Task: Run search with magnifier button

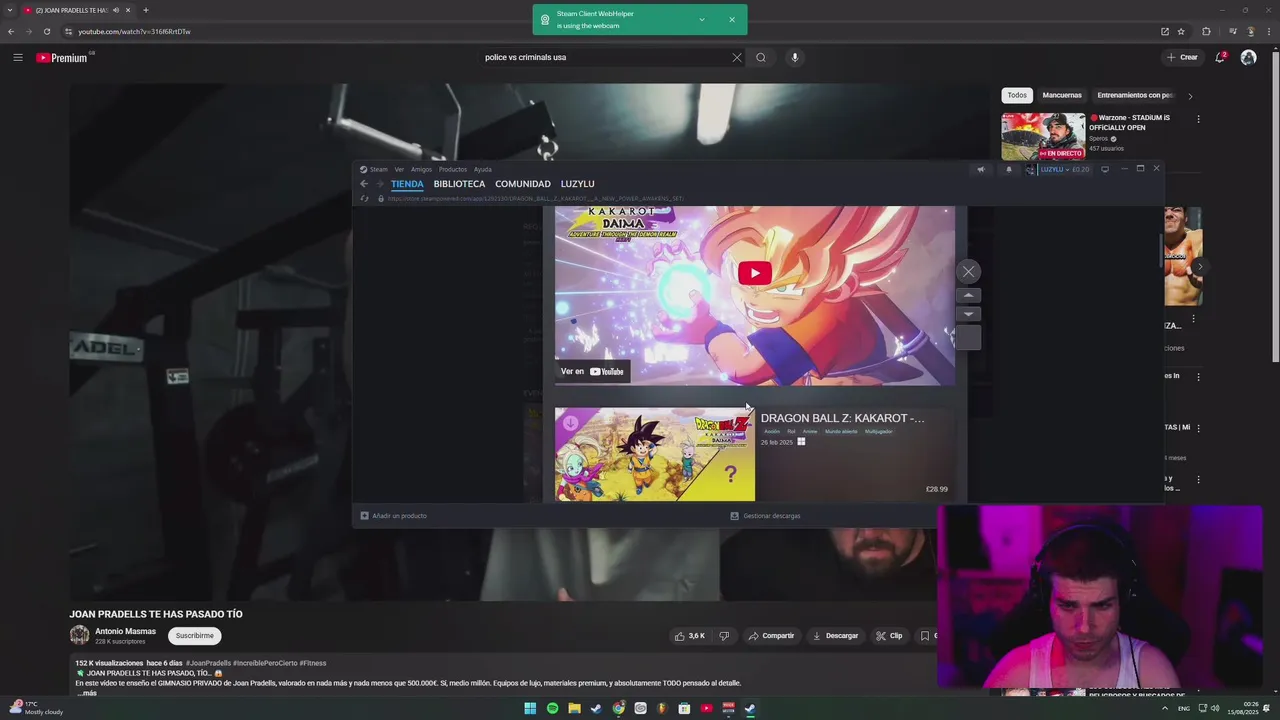Action: coord(761,57)
